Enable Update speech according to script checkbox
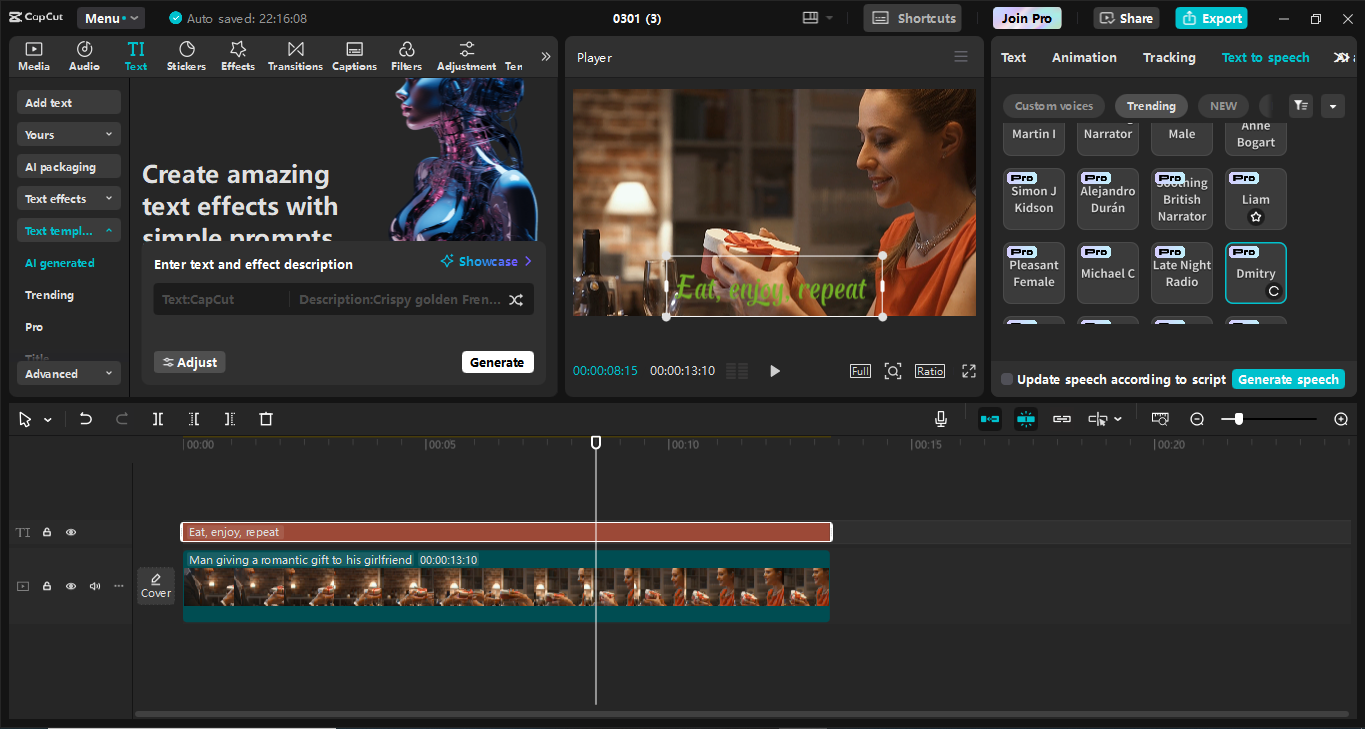The image size is (1365, 729). 1007,380
